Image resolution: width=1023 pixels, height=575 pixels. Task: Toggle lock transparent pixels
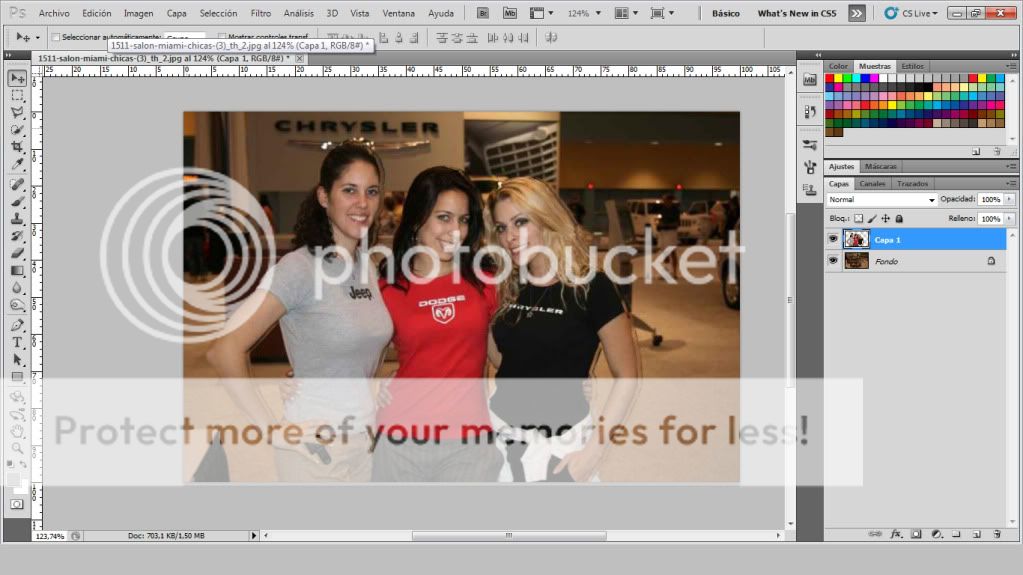tap(859, 219)
